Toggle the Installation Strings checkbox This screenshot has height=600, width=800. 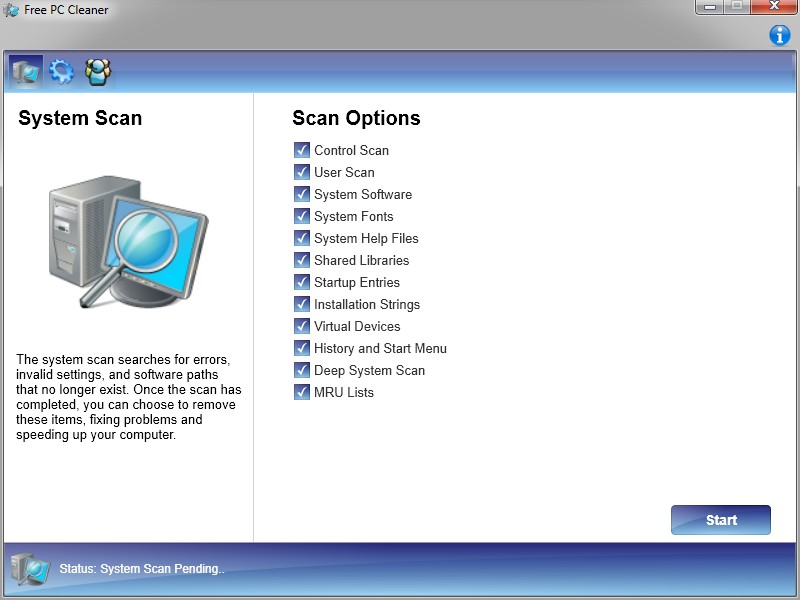coord(302,304)
